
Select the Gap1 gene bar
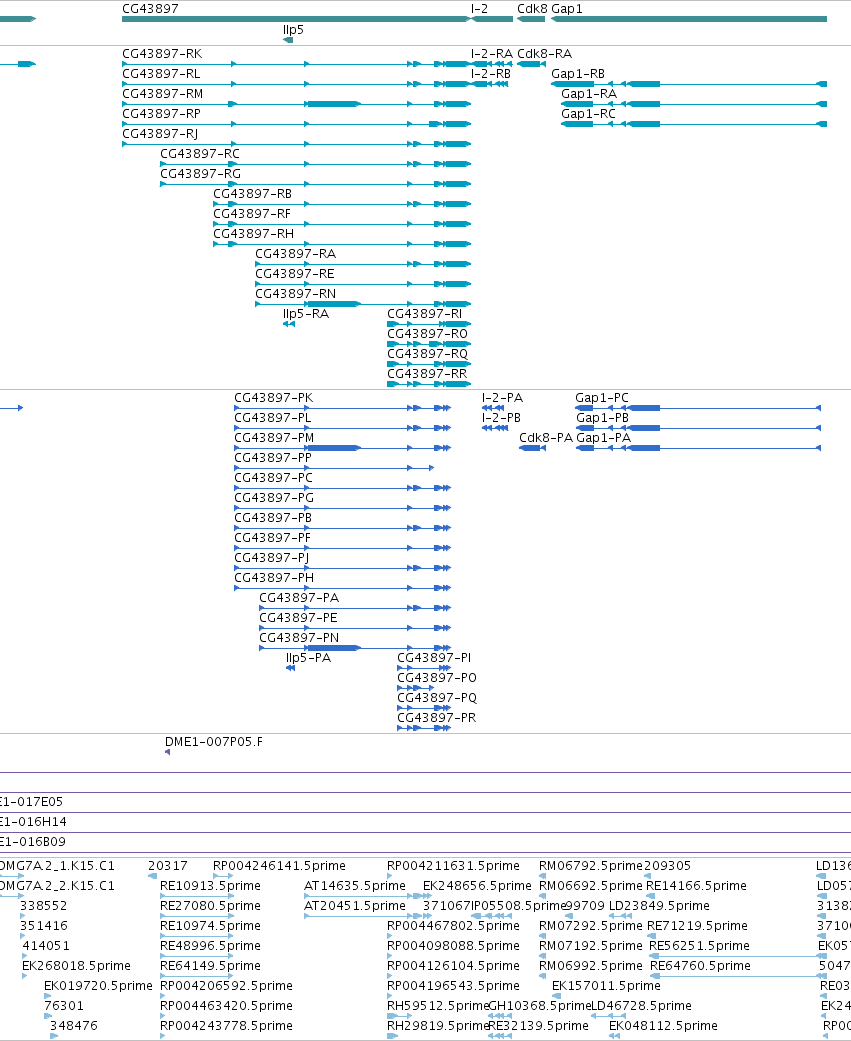pyautogui.click(x=689, y=19)
